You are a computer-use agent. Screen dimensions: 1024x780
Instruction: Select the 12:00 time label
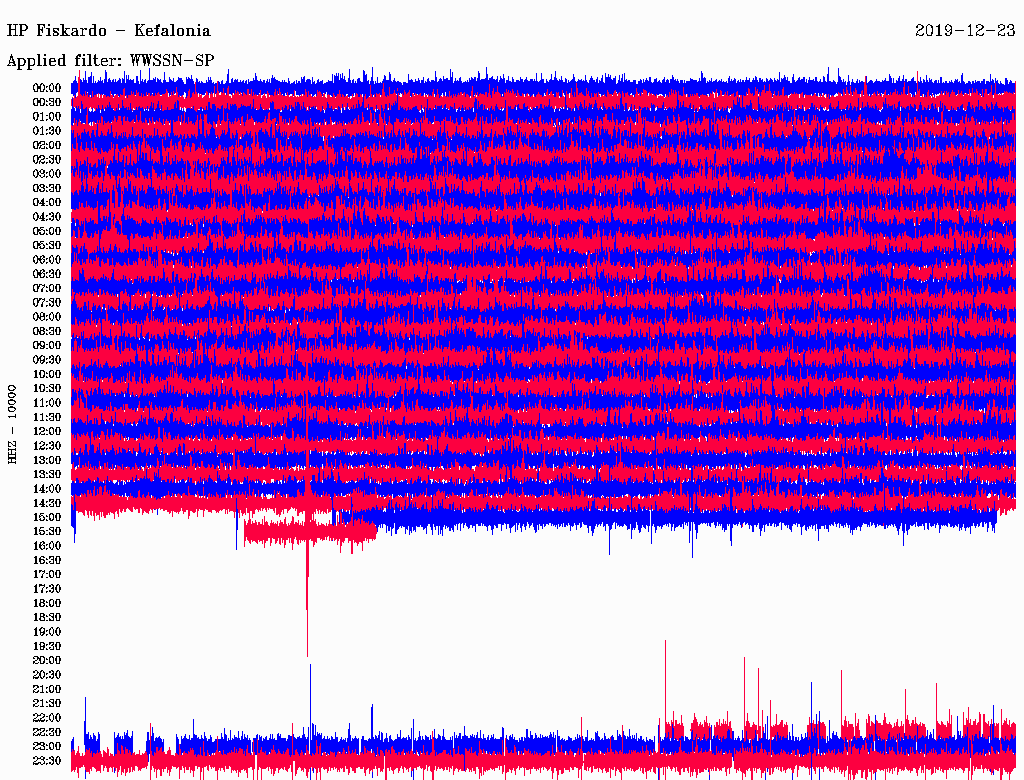(x=47, y=432)
